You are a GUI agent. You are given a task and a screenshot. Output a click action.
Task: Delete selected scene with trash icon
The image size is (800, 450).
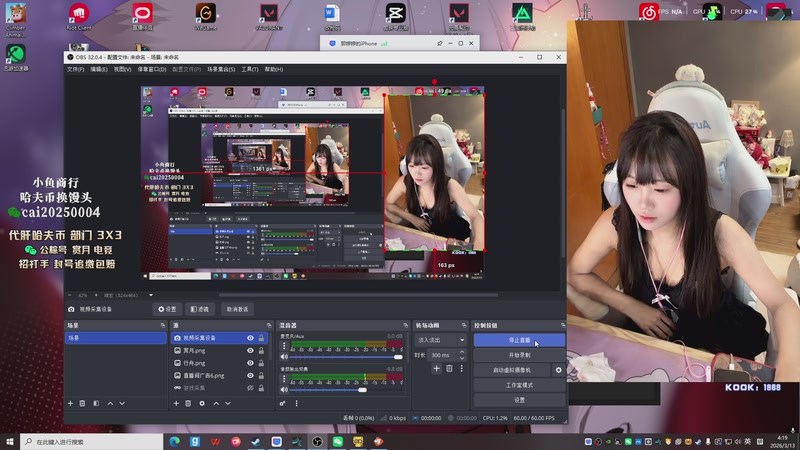82,403
